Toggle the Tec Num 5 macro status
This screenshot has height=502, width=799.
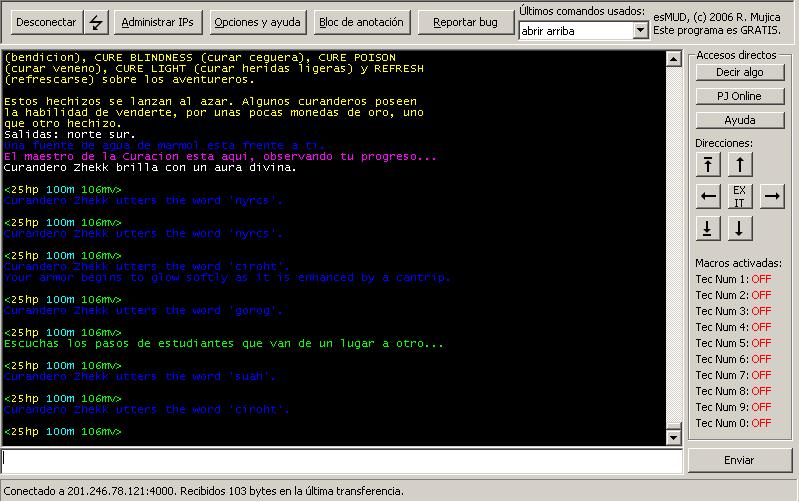click(761, 343)
